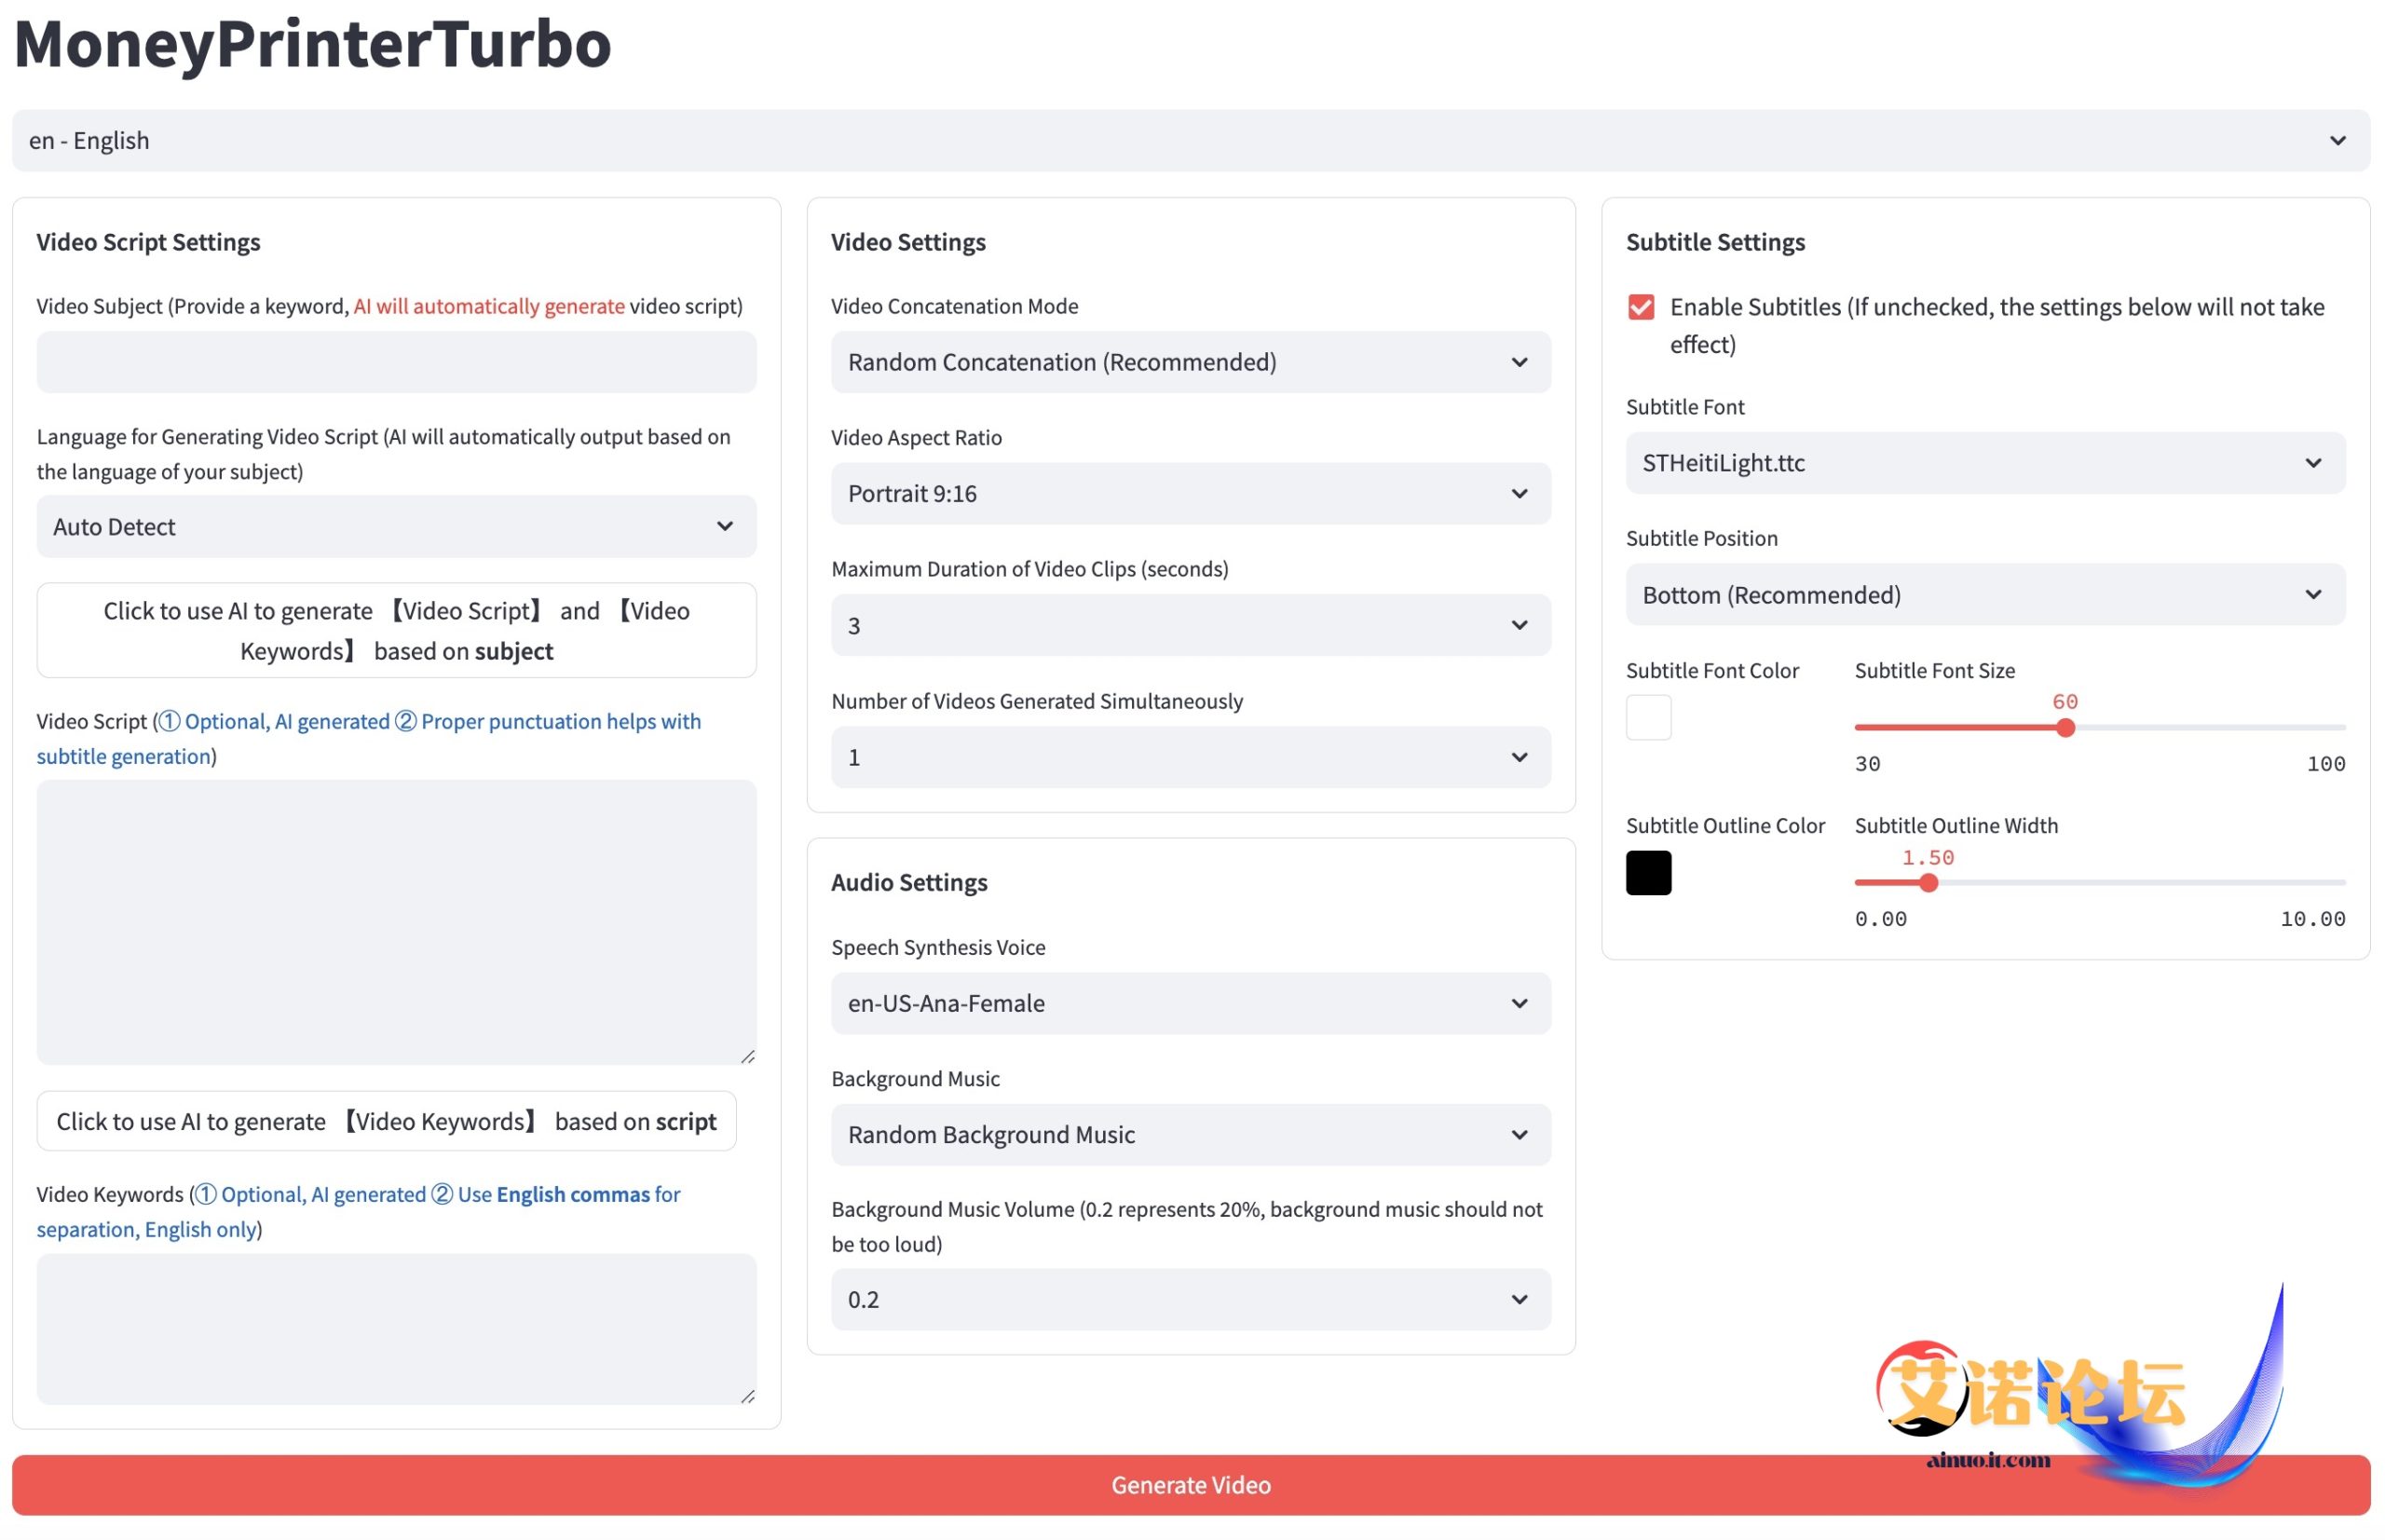Click the chevron on STHeitiLight.ttc field
The width and height of the screenshot is (2385, 1540).
(x=2314, y=462)
